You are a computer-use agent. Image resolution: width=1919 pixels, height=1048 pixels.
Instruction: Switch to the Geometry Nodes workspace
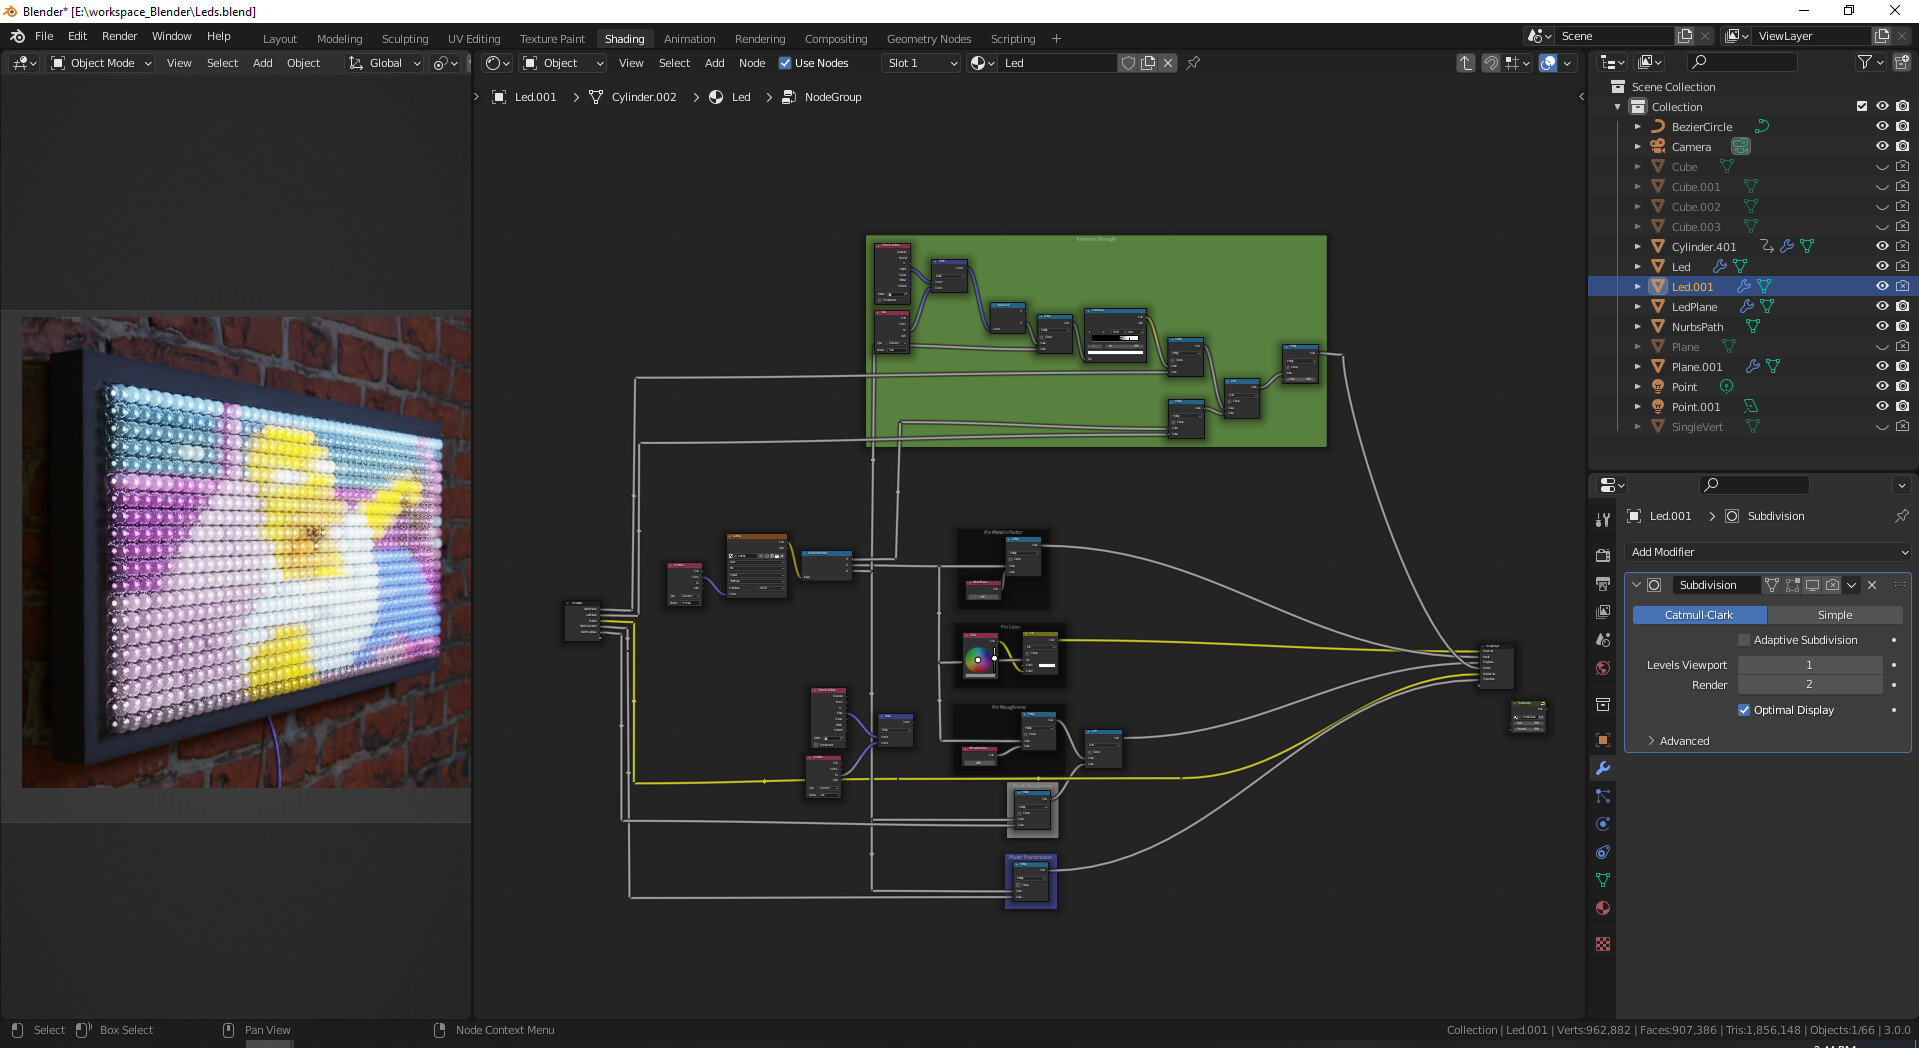[x=928, y=38]
